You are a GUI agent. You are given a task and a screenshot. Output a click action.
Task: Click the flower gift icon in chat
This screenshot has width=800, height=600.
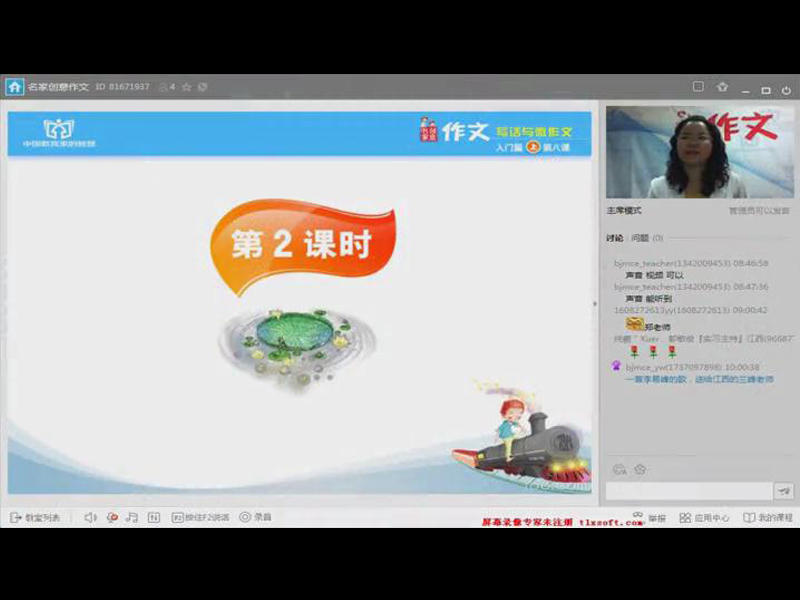click(639, 469)
